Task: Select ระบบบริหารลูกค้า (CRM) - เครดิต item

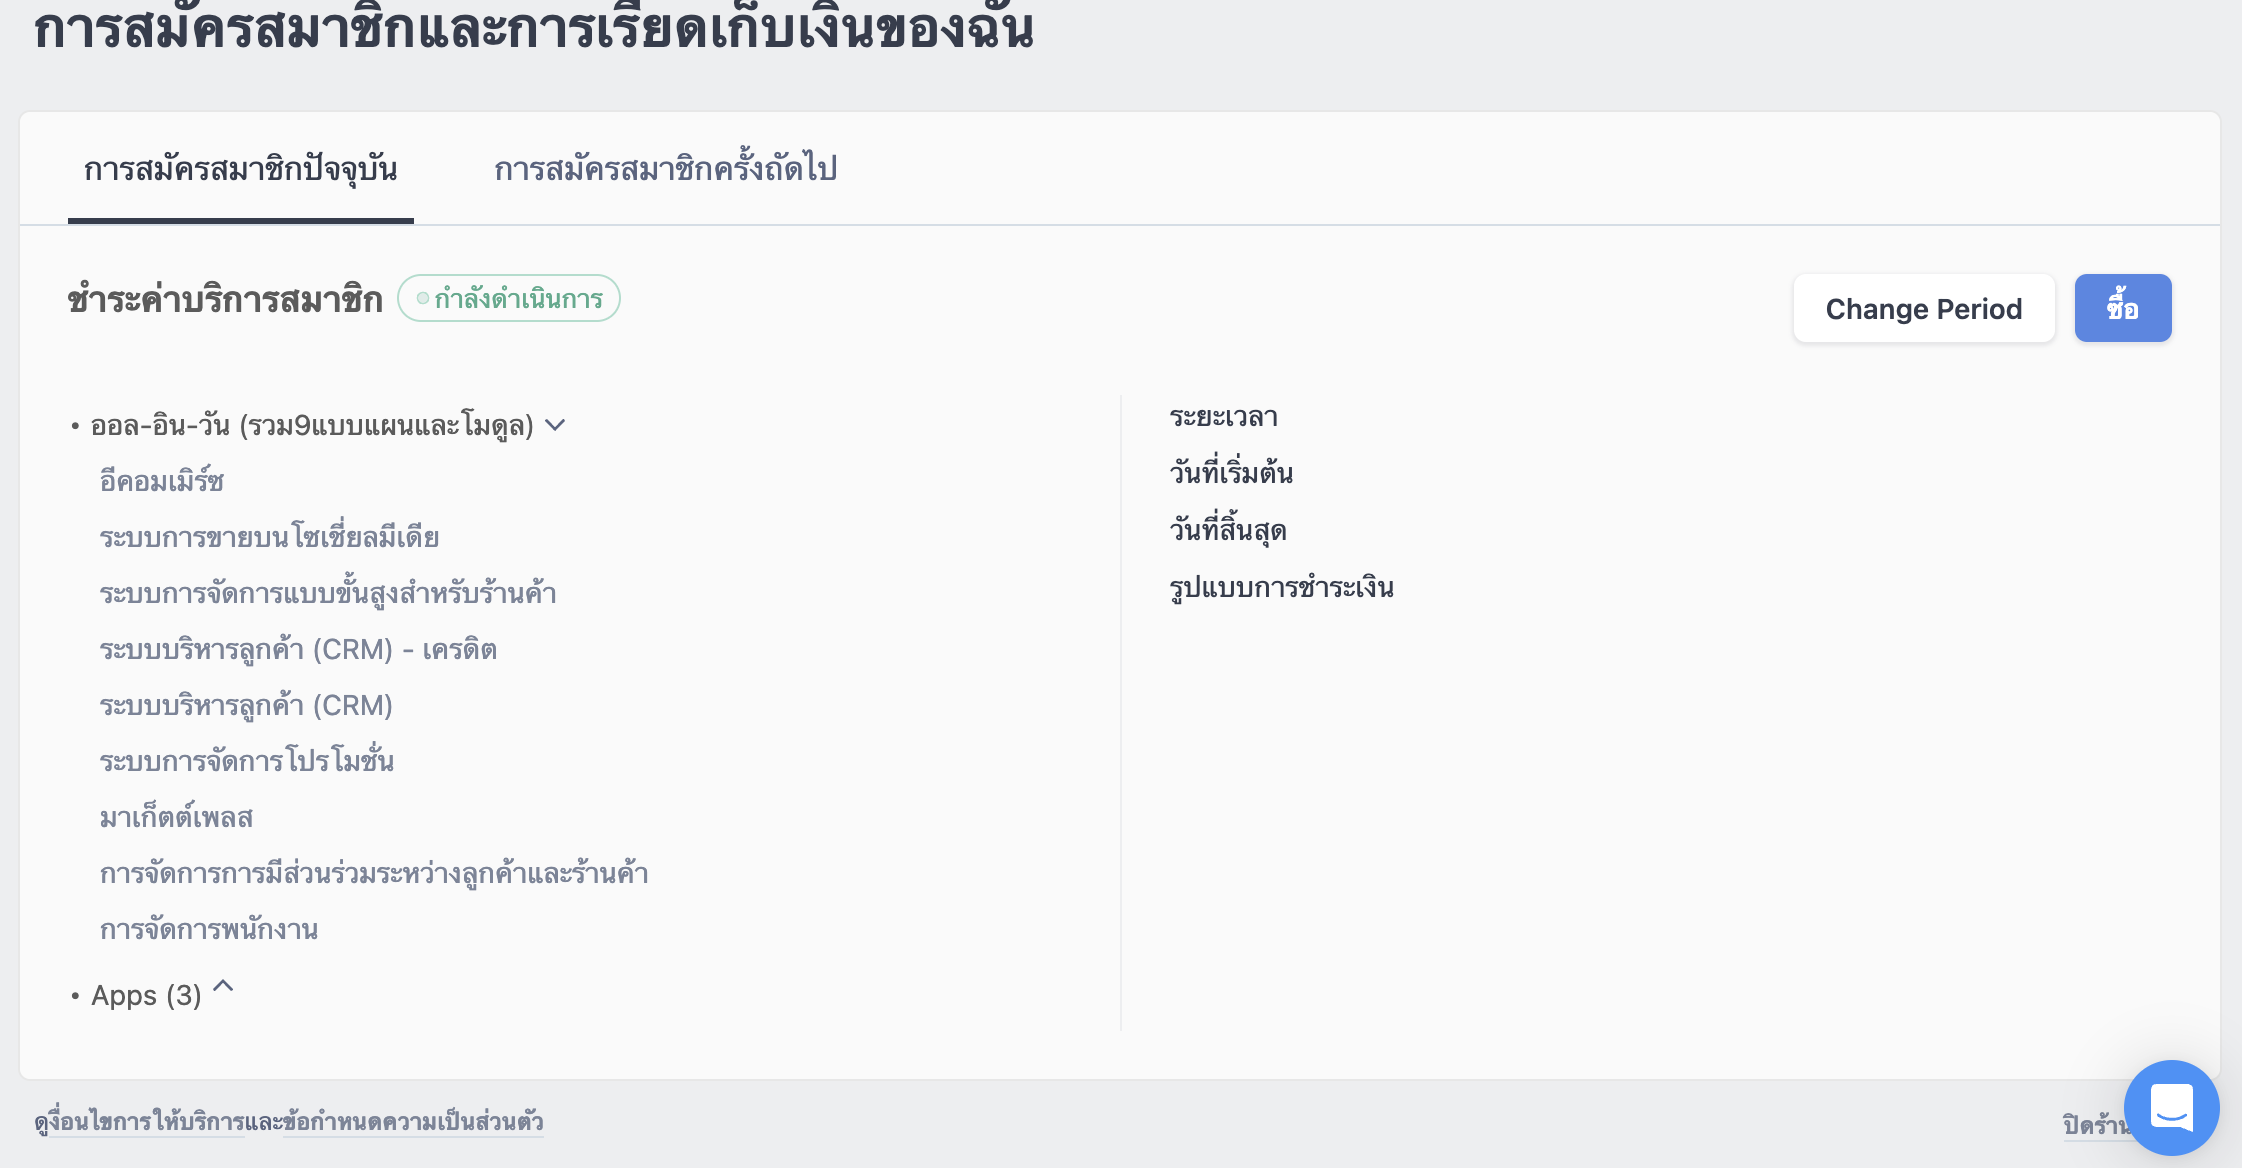Action: [298, 649]
